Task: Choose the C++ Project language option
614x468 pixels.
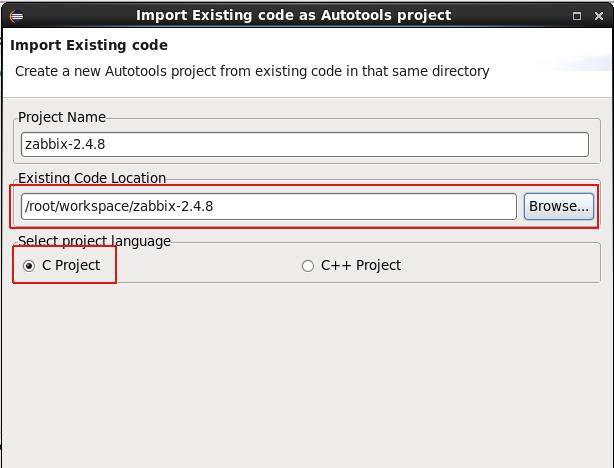Action: coord(308,265)
